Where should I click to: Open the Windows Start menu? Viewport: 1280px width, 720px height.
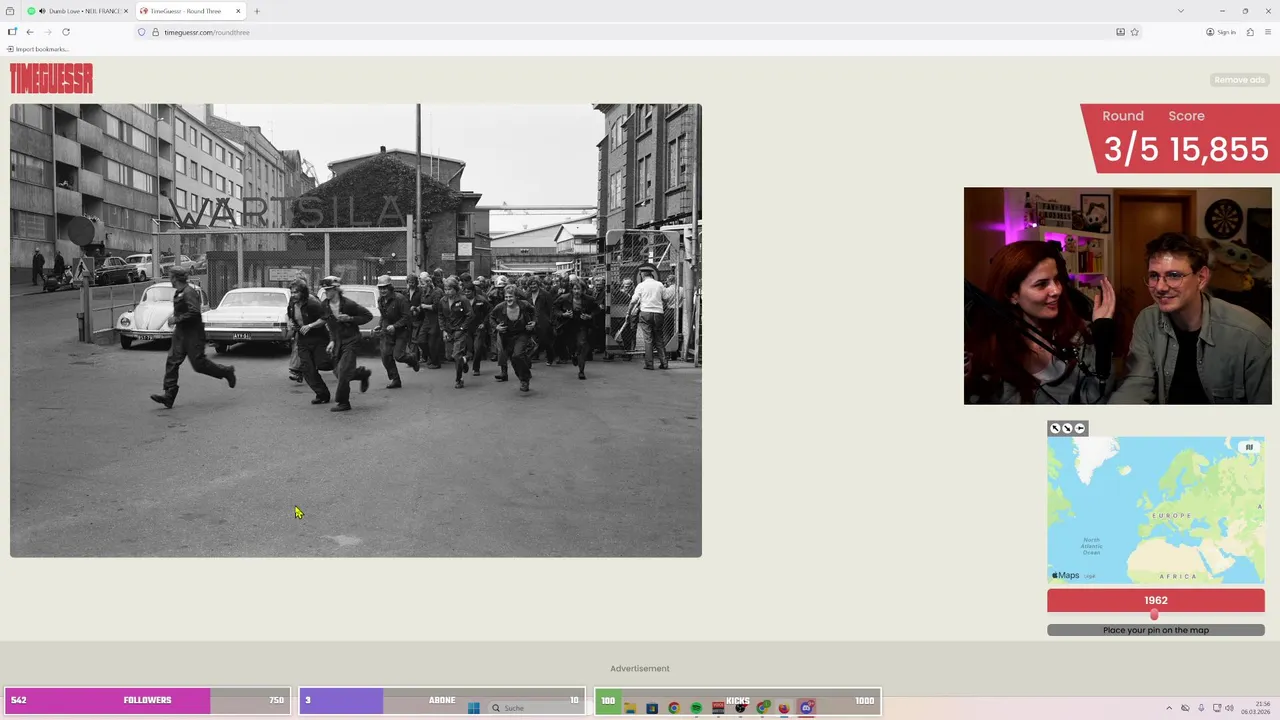click(x=474, y=708)
